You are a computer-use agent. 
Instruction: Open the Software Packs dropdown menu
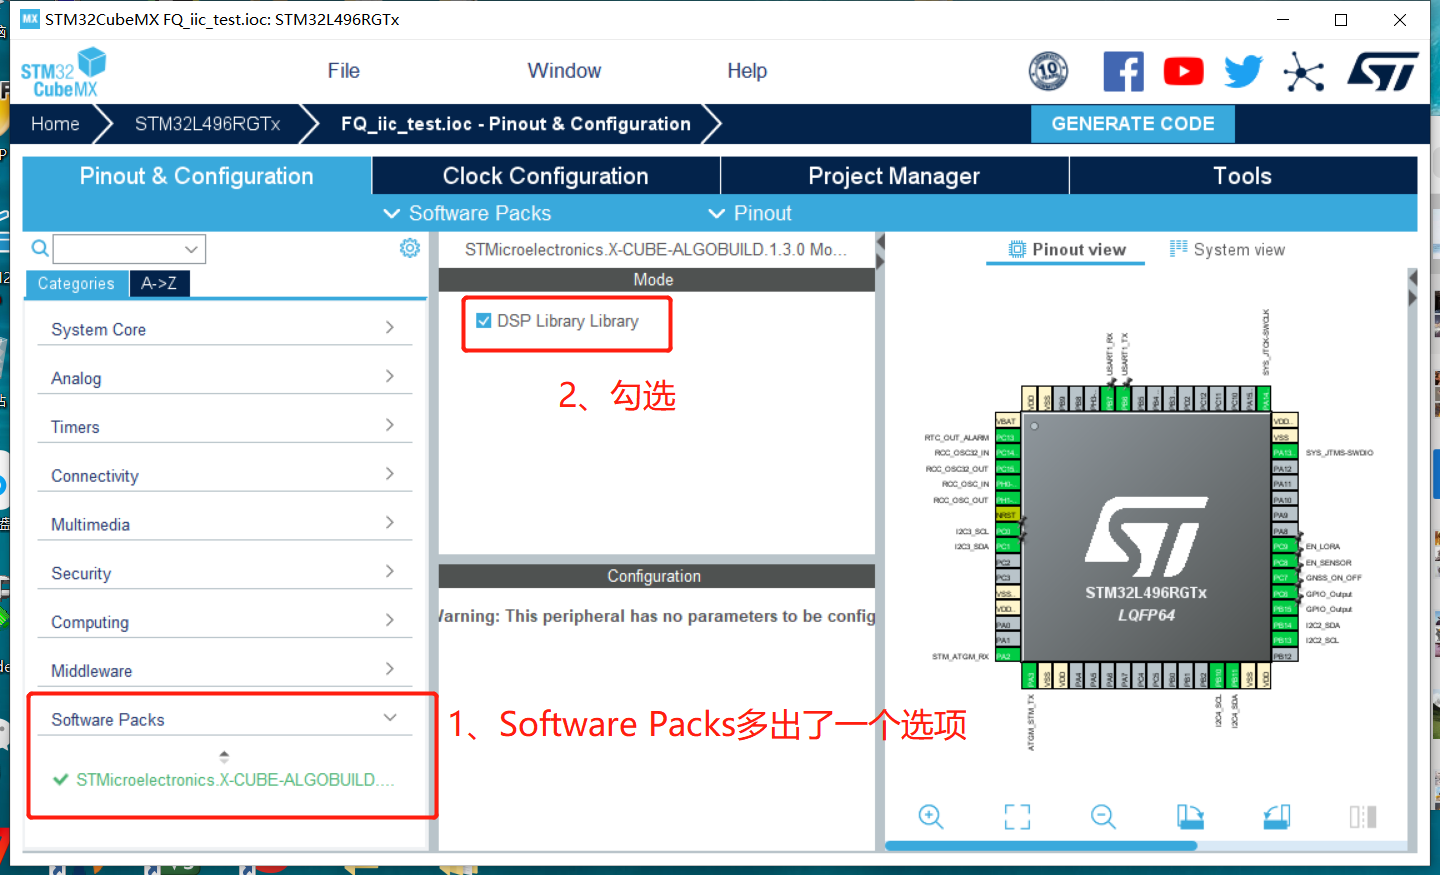(x=468, y=213)
